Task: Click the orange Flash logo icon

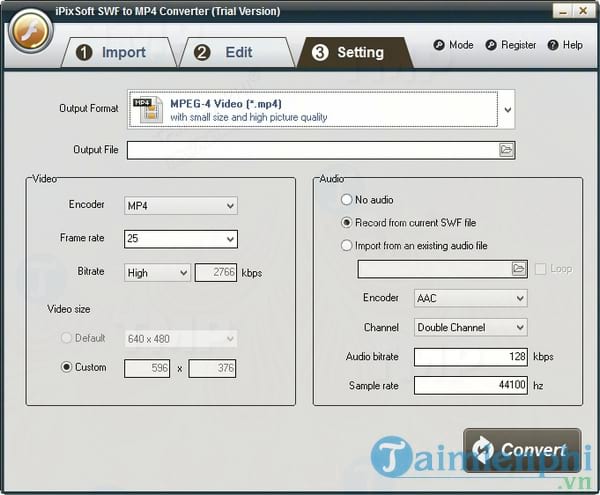Action: (x=30, y=32)
